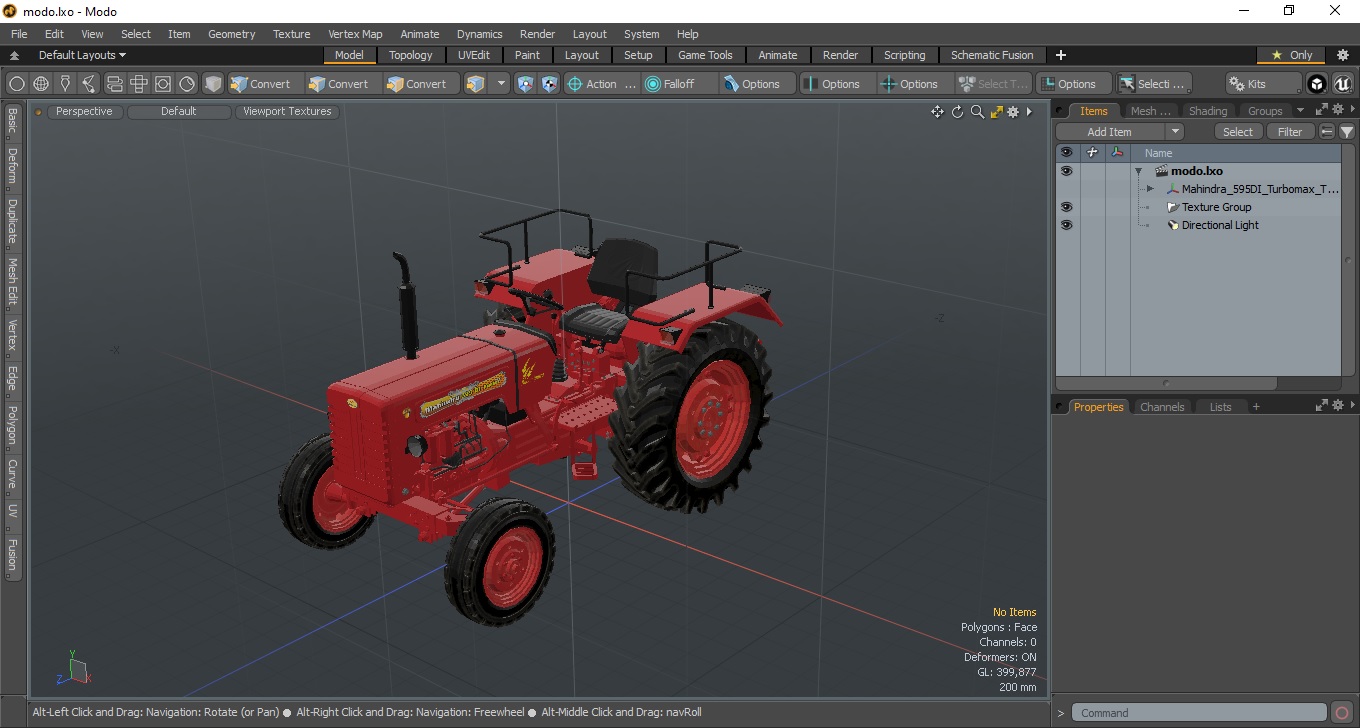Screen dimensions: 1360x728
Task: Click the Items panel list options icon
Action: pyautogui.click(x=1327, y=132)
